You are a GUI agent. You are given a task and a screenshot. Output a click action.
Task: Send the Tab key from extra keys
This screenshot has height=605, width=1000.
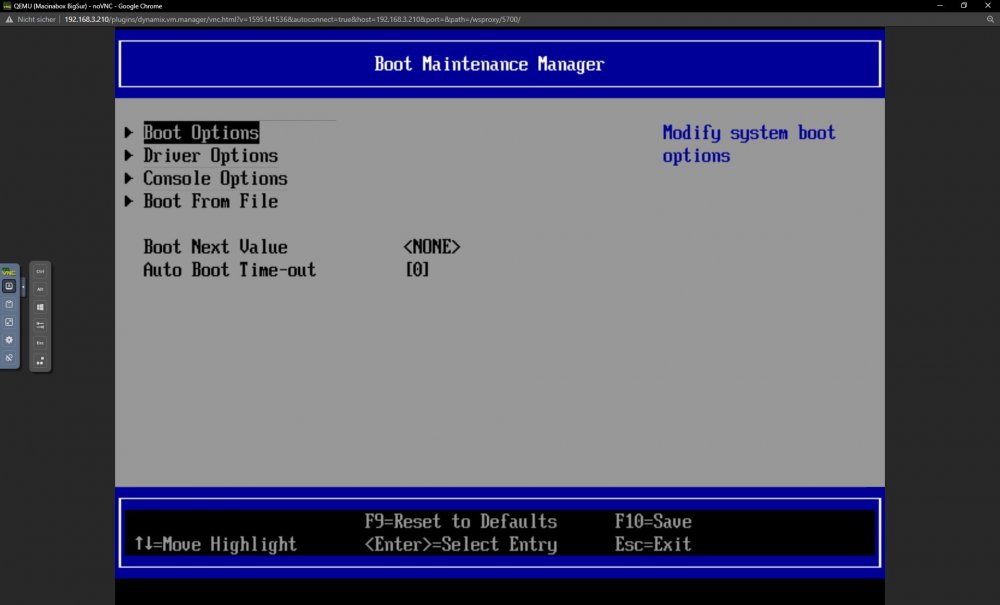[40, 325]
